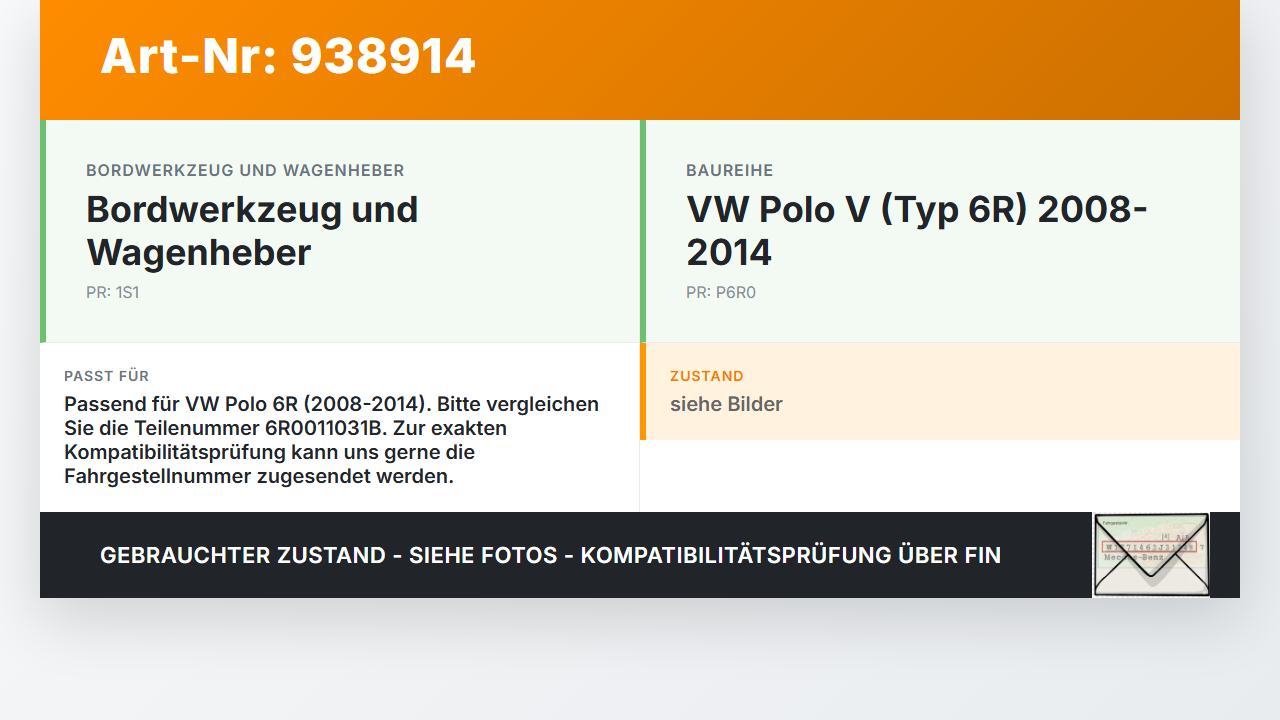The width and height of the screenshot is (1280, 720).
Task: Click the PR: P6R0 code
Action: (720, 293)
